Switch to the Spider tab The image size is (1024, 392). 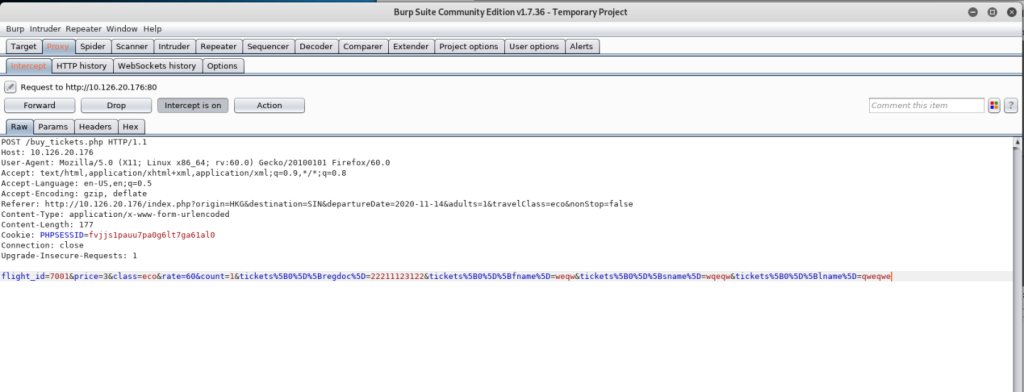(x=93, y=46)
